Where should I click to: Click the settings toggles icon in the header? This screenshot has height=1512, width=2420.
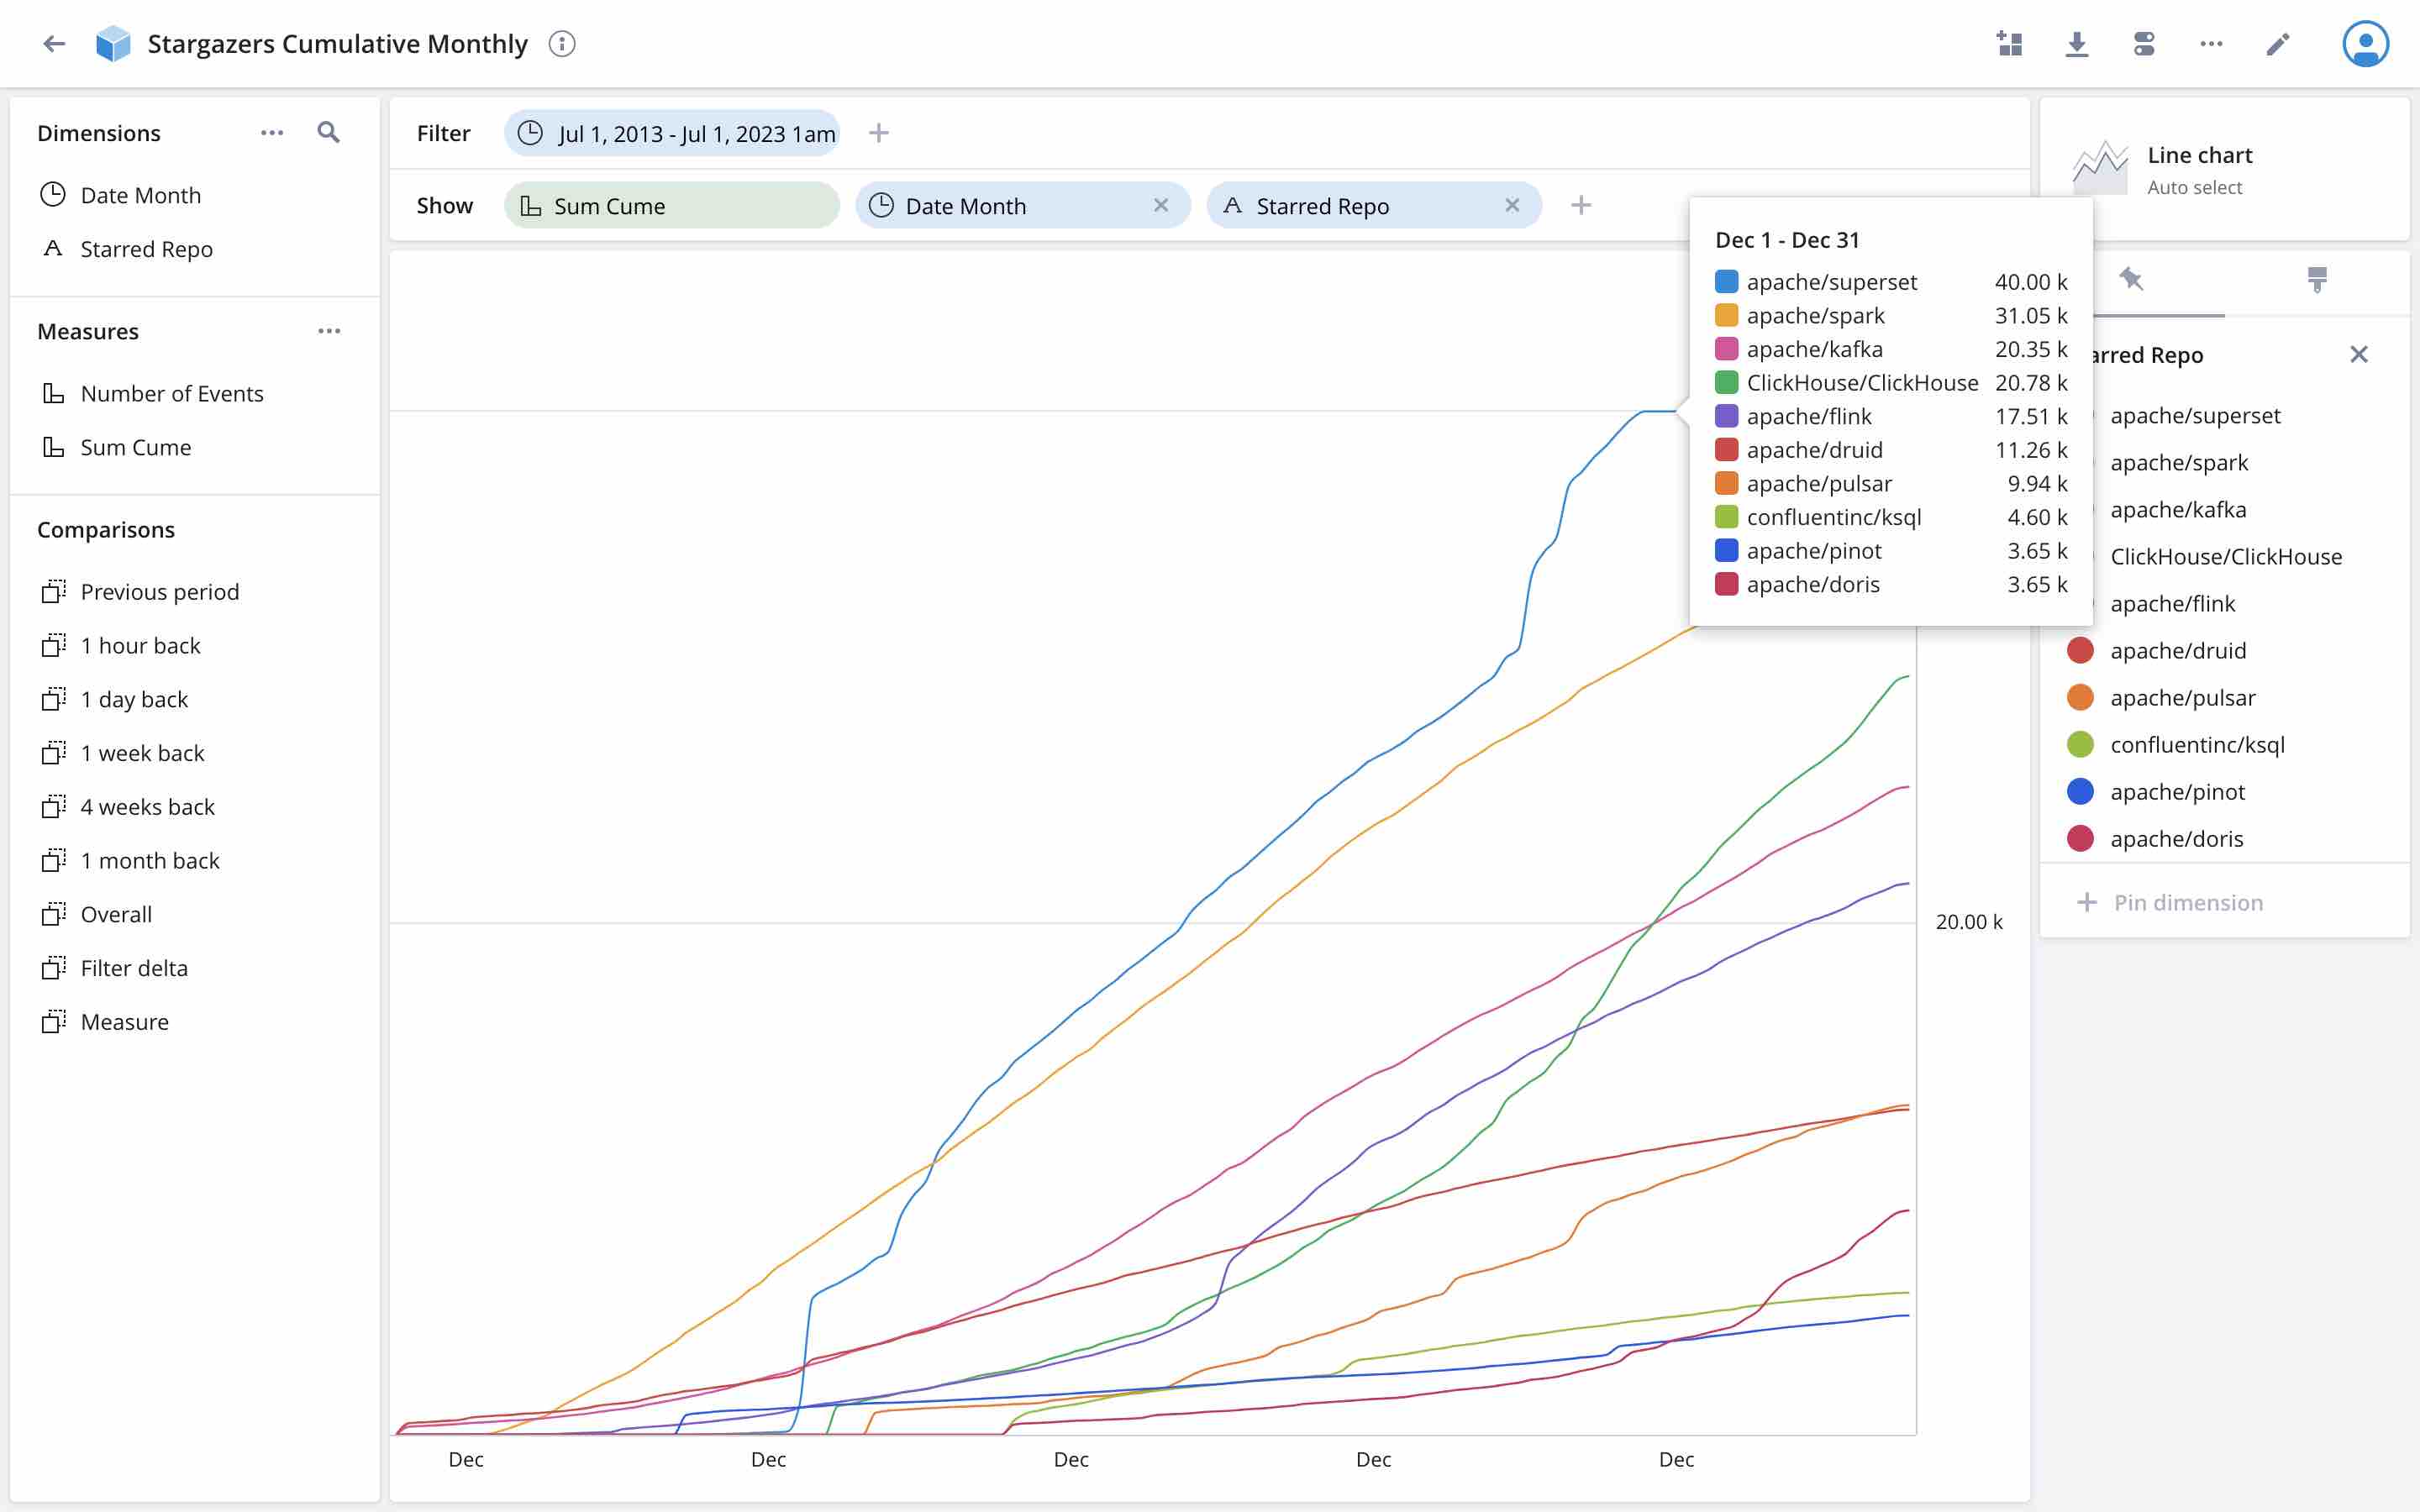tap(2144, 43)
